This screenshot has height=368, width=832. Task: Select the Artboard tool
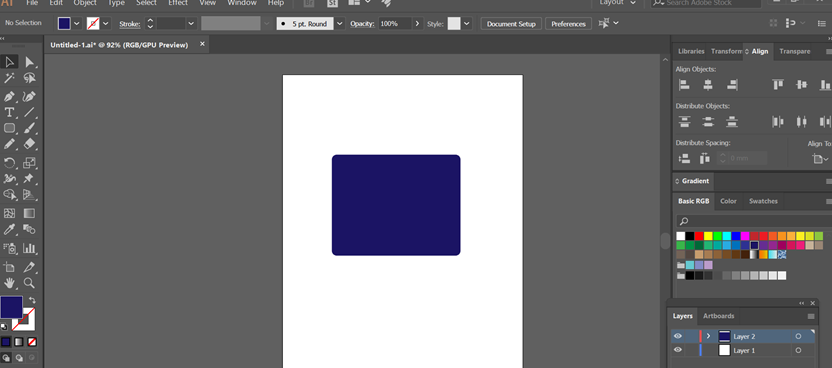10,267
